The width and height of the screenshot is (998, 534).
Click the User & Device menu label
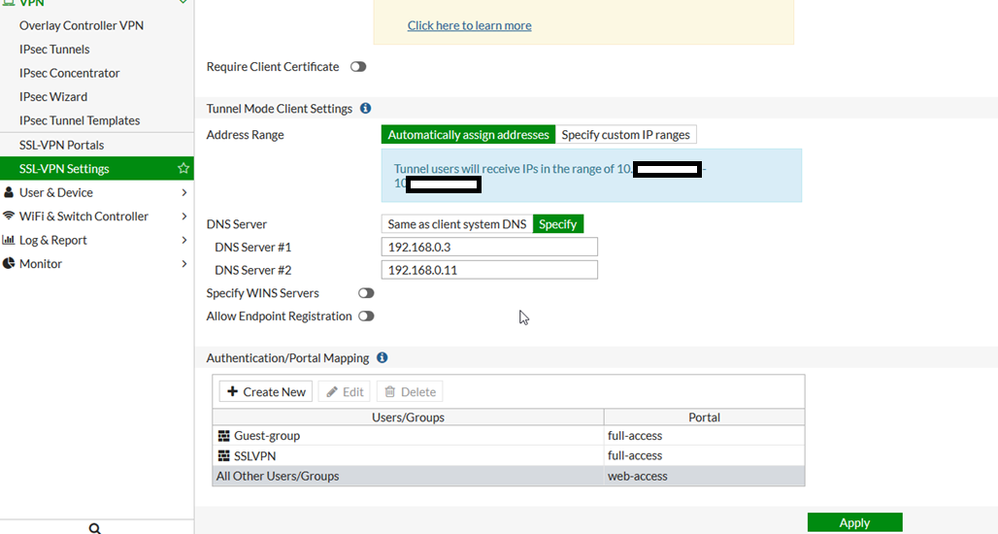(x=56, y=192)
